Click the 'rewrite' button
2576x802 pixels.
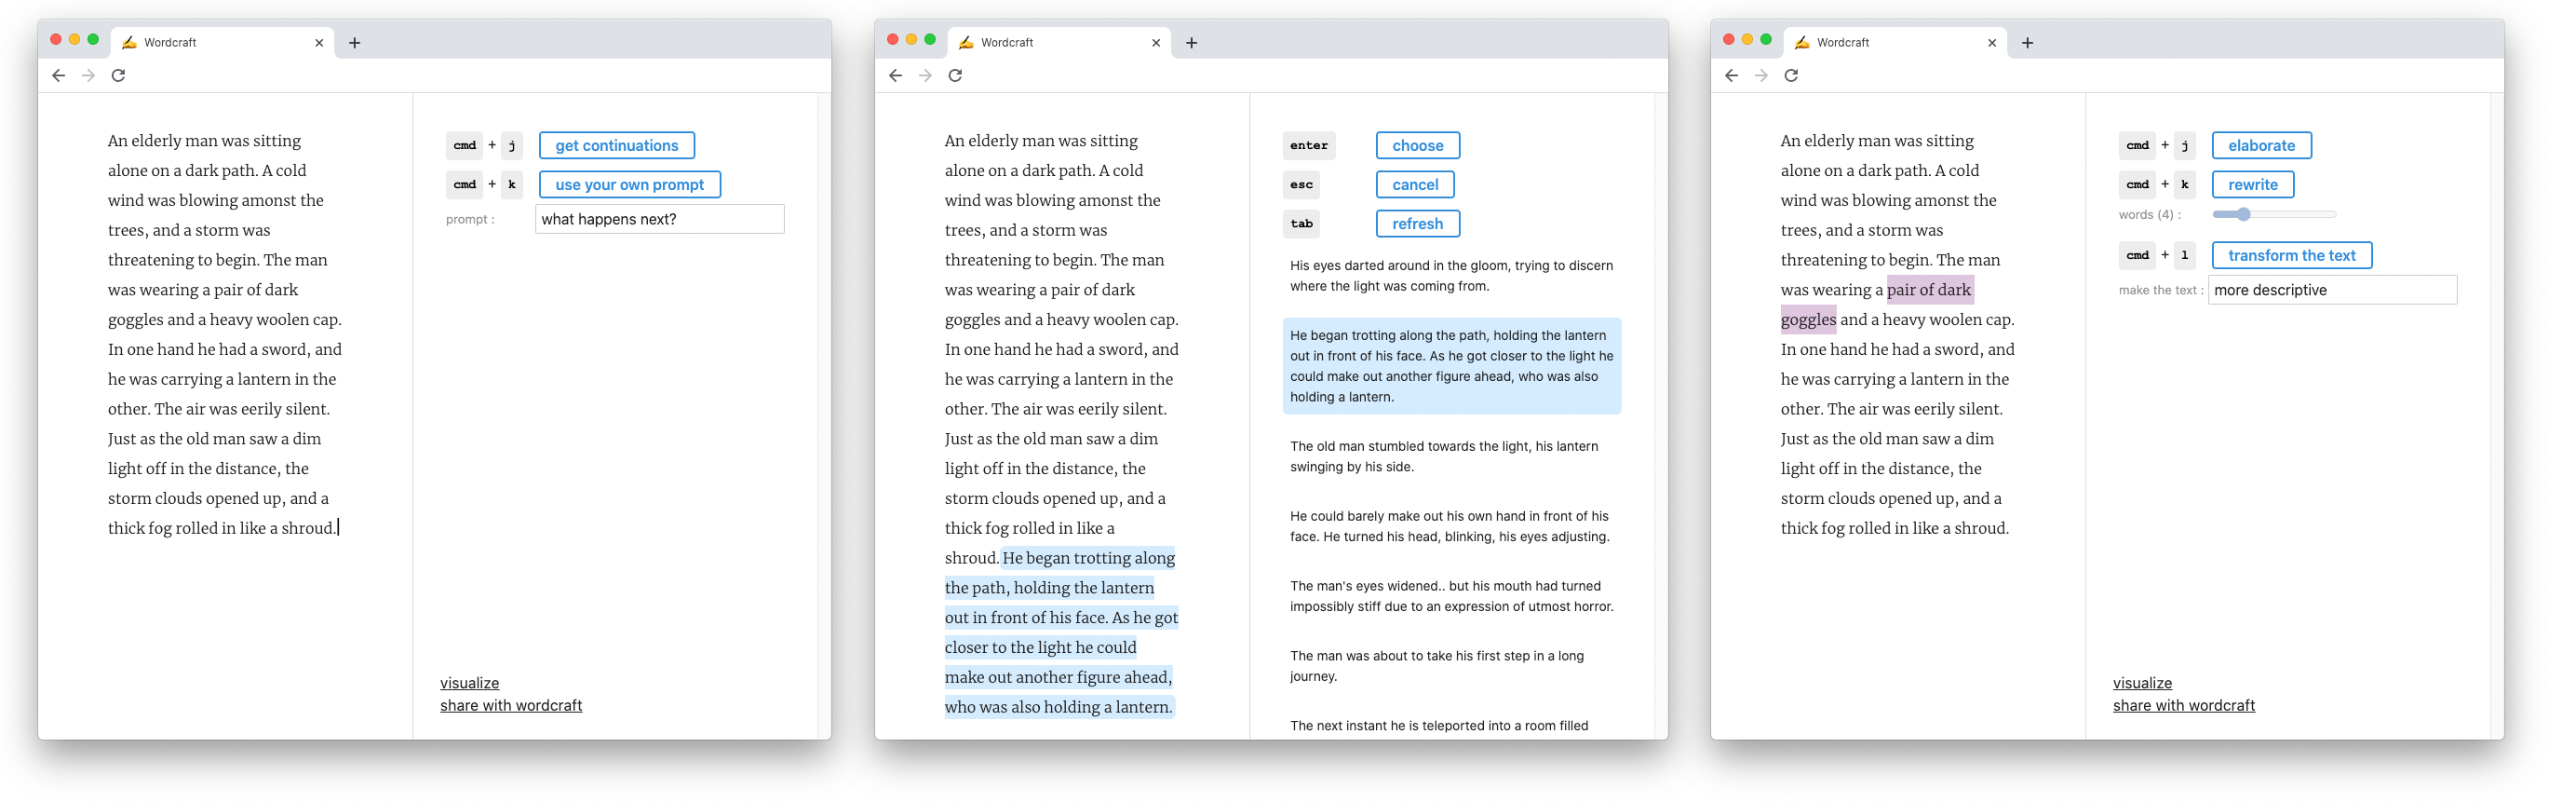(x=2253, y=185)
